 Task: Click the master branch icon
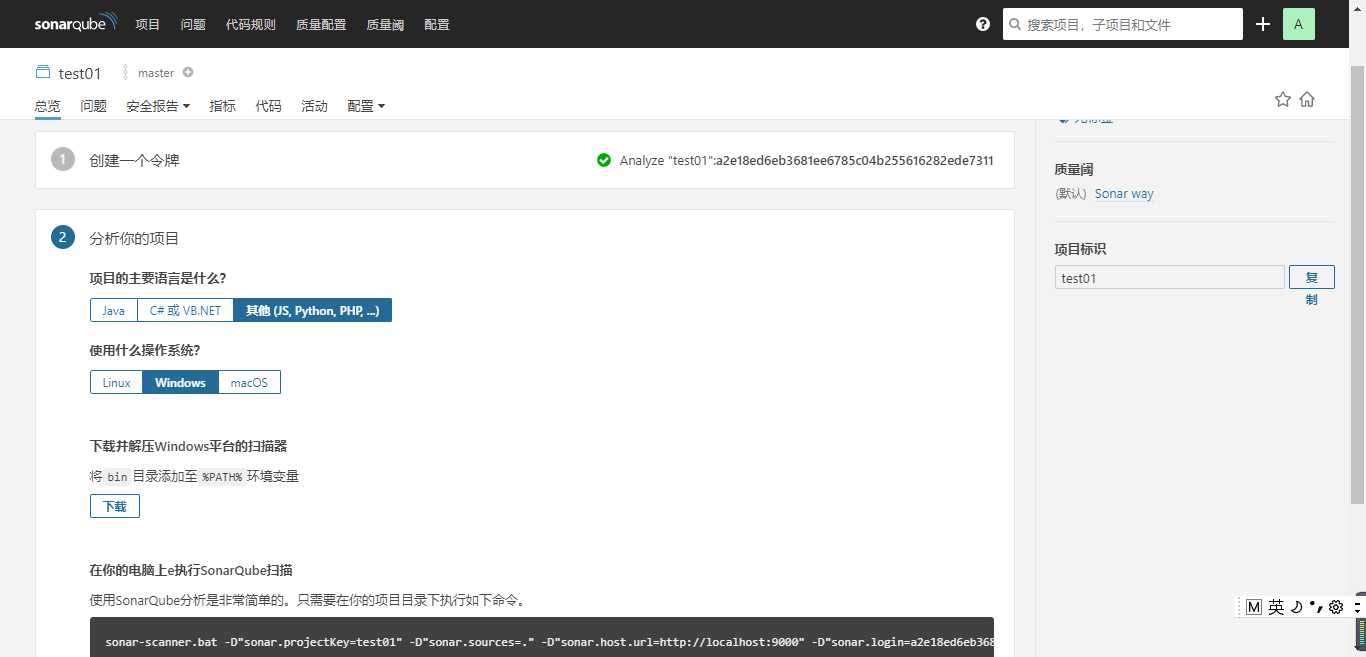(x=125, y=72)
